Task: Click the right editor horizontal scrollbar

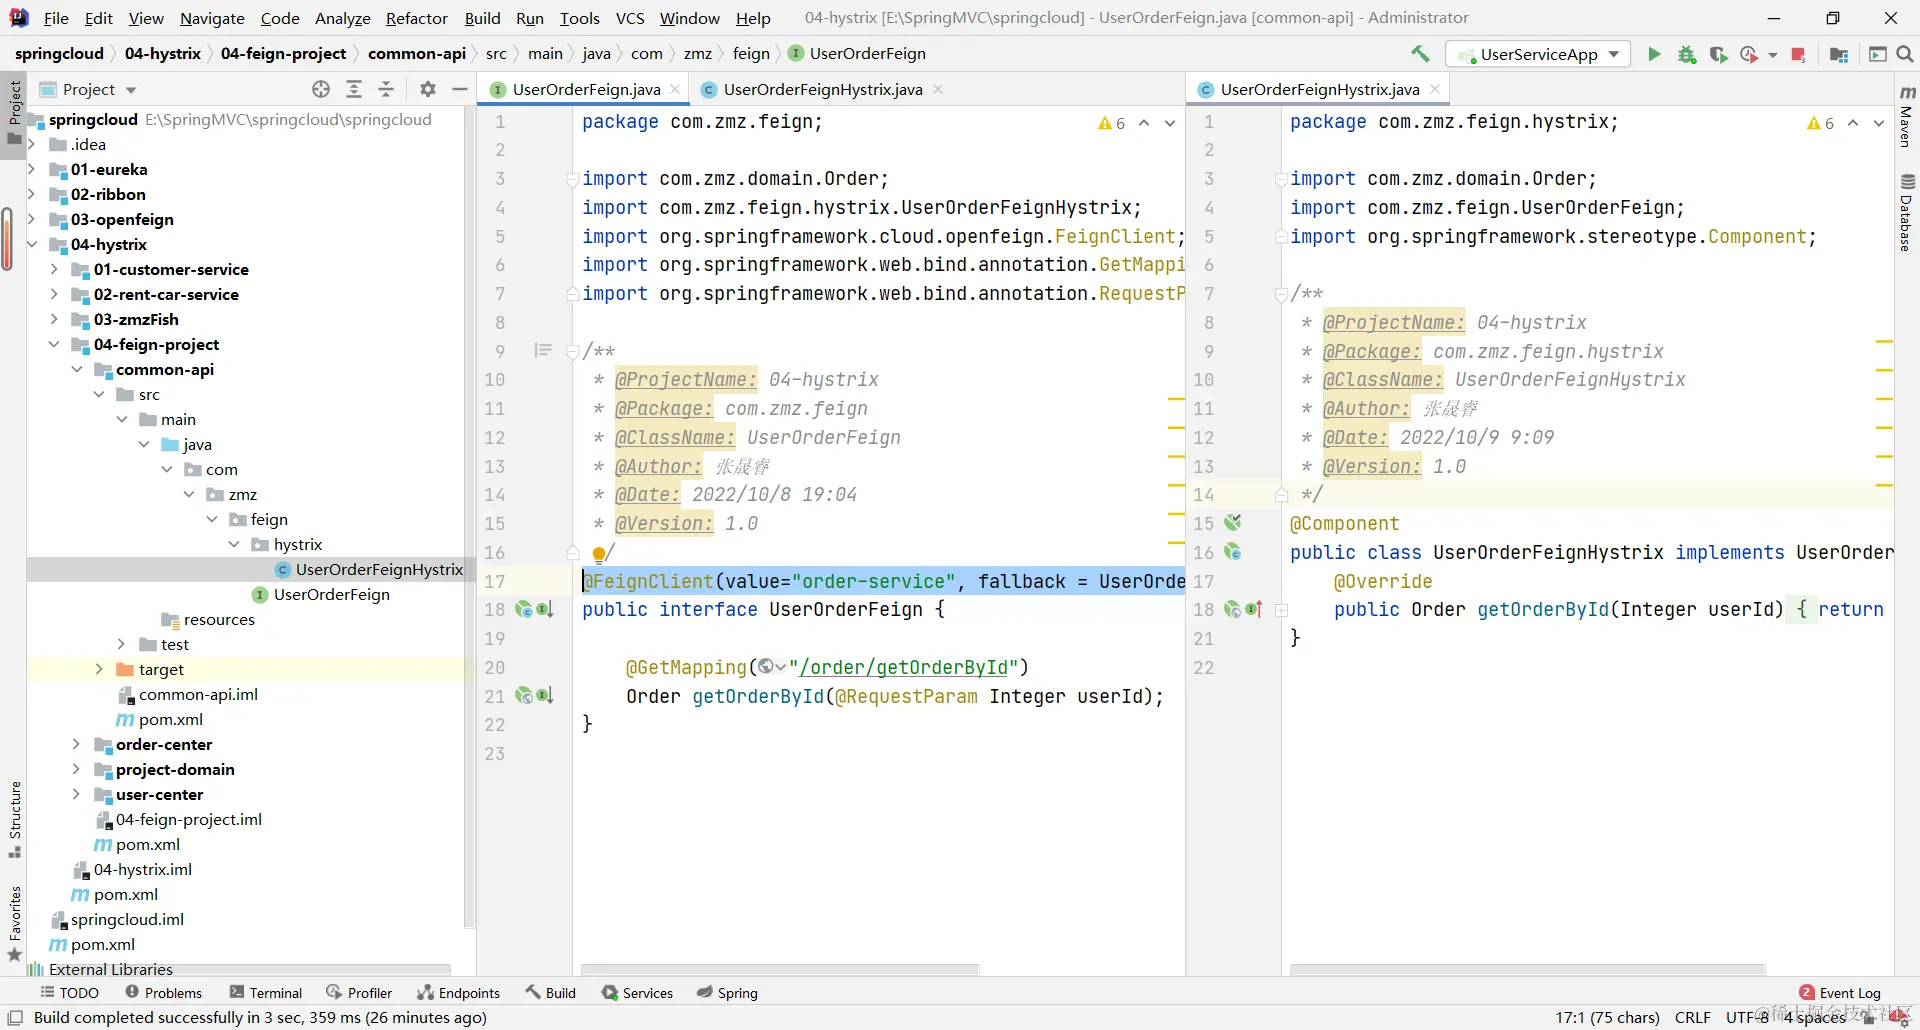Action: pyautogui.click(x=1527, y=969)
